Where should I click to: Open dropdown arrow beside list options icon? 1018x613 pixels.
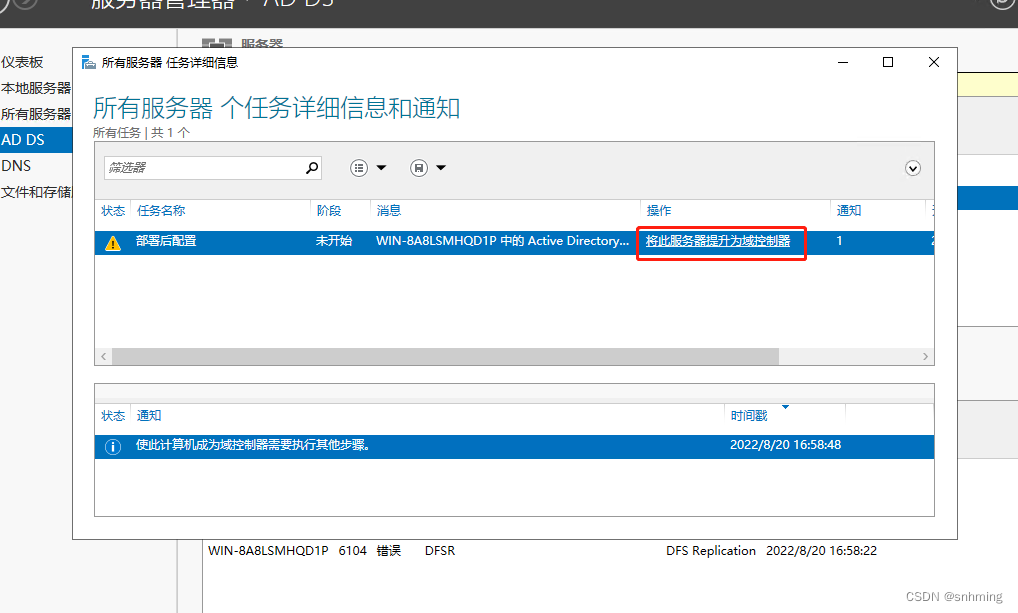click(382, 168)
